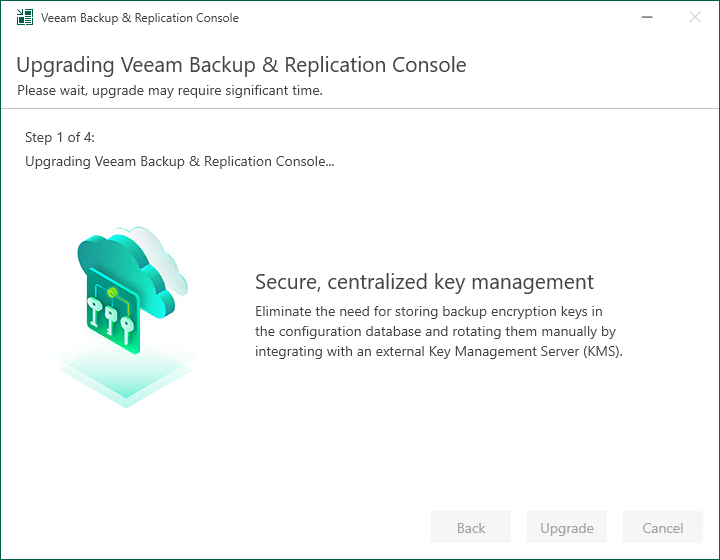Click the Upgrade button
720x560 pixels.
(x=567, y=527)
